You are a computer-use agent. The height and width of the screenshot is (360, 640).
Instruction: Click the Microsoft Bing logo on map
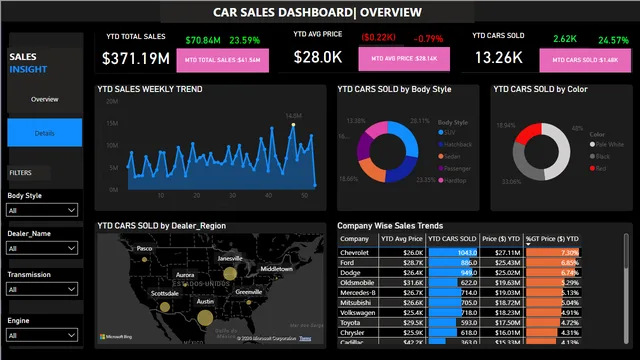[116, 337]
